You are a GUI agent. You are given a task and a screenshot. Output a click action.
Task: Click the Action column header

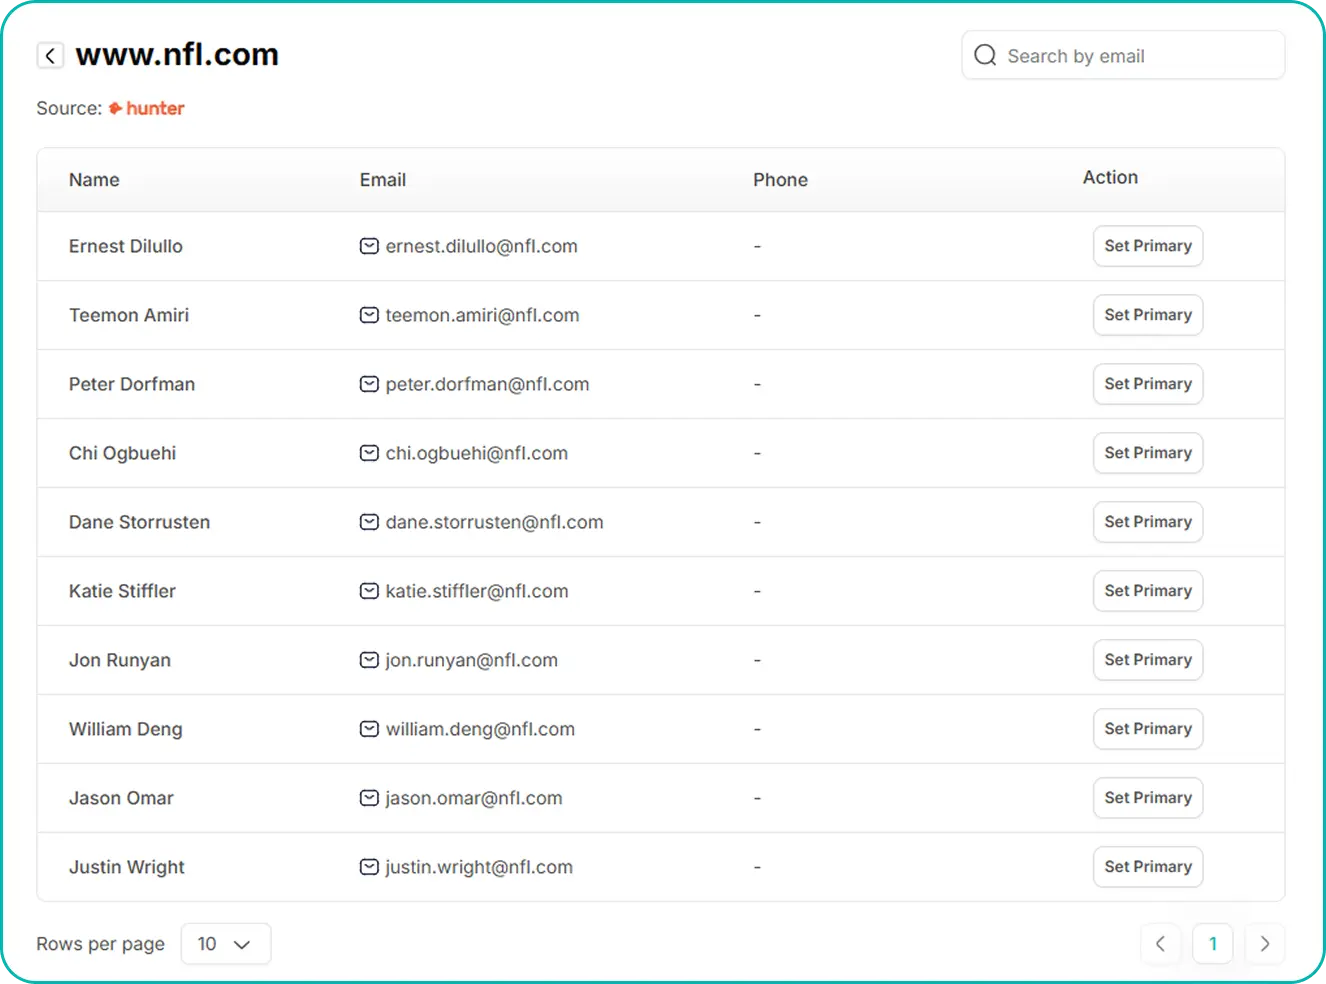(1110, 177)
